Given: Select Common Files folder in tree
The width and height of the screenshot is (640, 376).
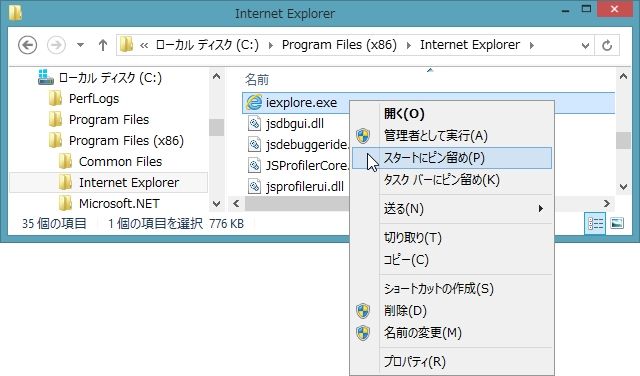Looking at the screenshot, I should [x=120, y=162].
